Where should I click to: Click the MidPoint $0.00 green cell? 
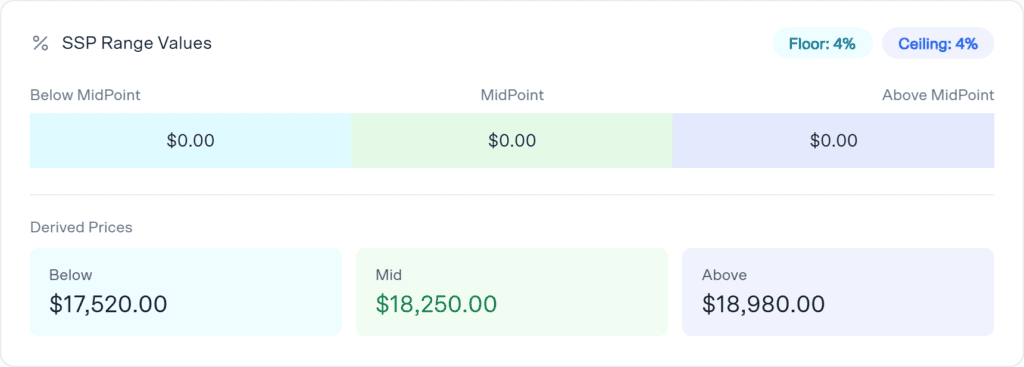[512, 140]
